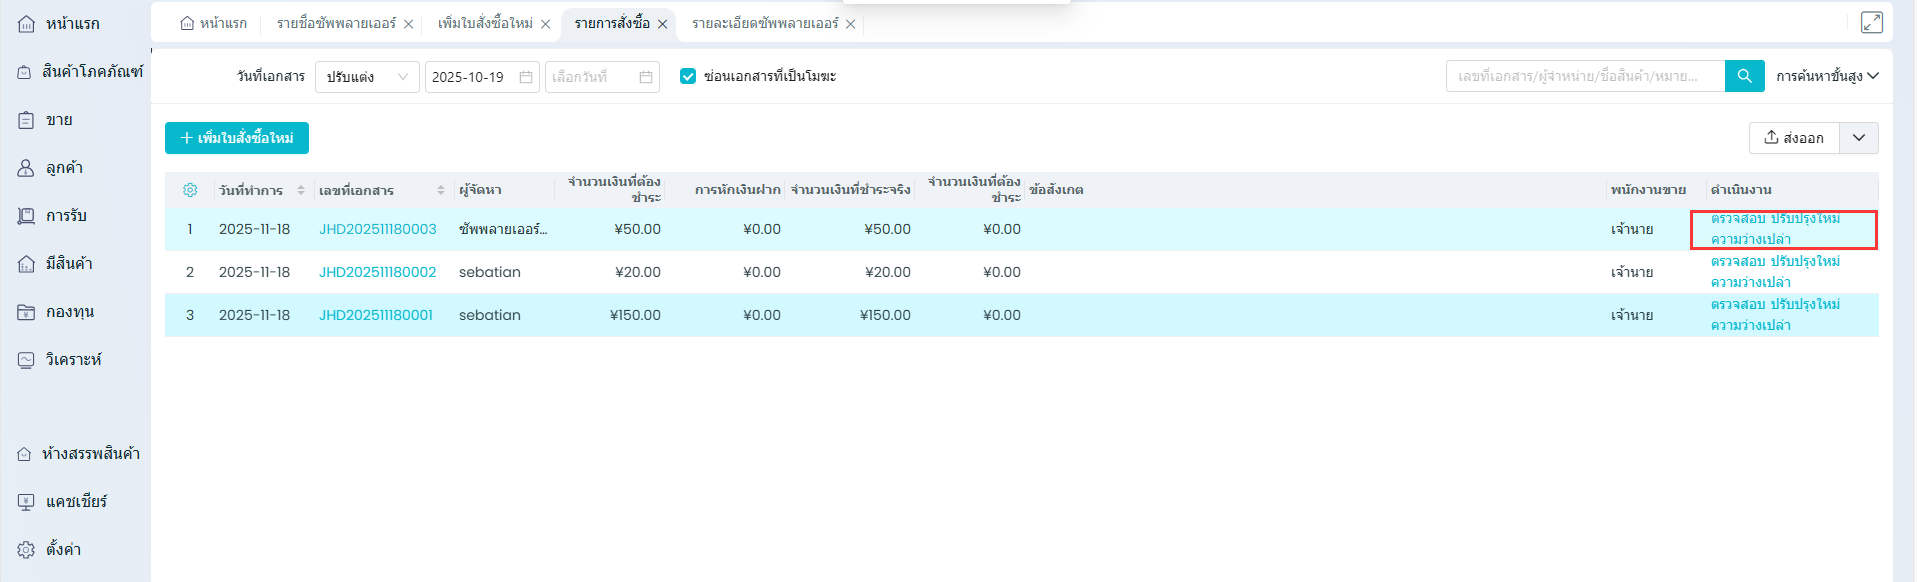Switch to รายชื่อซัพพลายเออร์ tab
This screenshot has height=582, width=1917.
click(336, 24)
